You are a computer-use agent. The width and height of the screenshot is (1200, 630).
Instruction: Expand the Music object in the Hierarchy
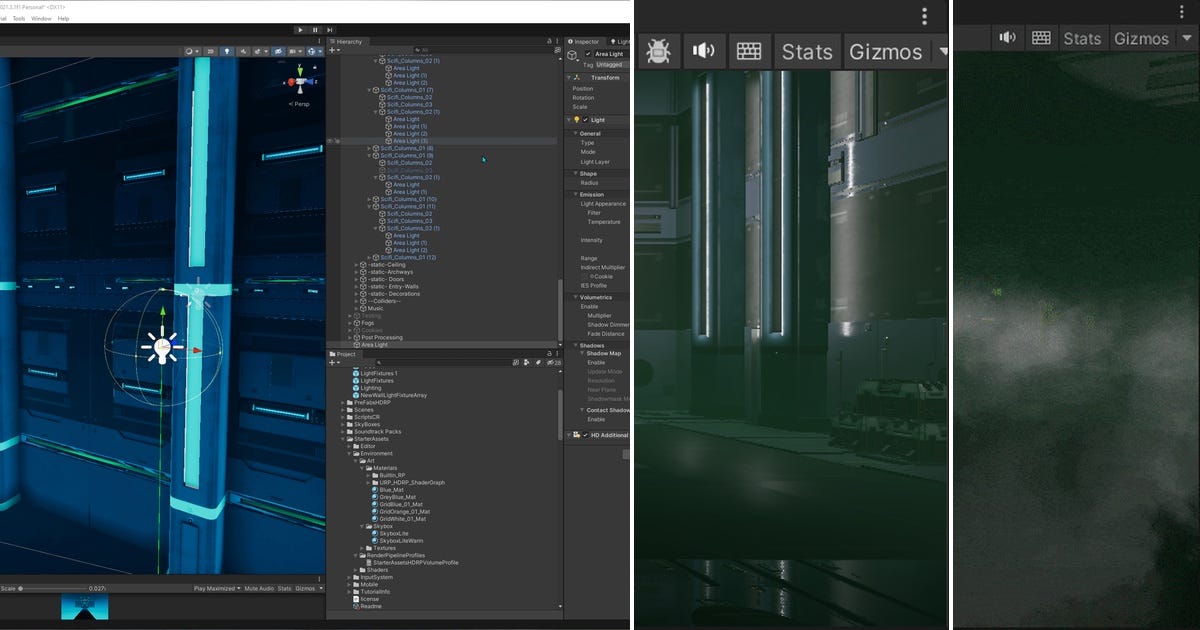[x=357, y=308]
